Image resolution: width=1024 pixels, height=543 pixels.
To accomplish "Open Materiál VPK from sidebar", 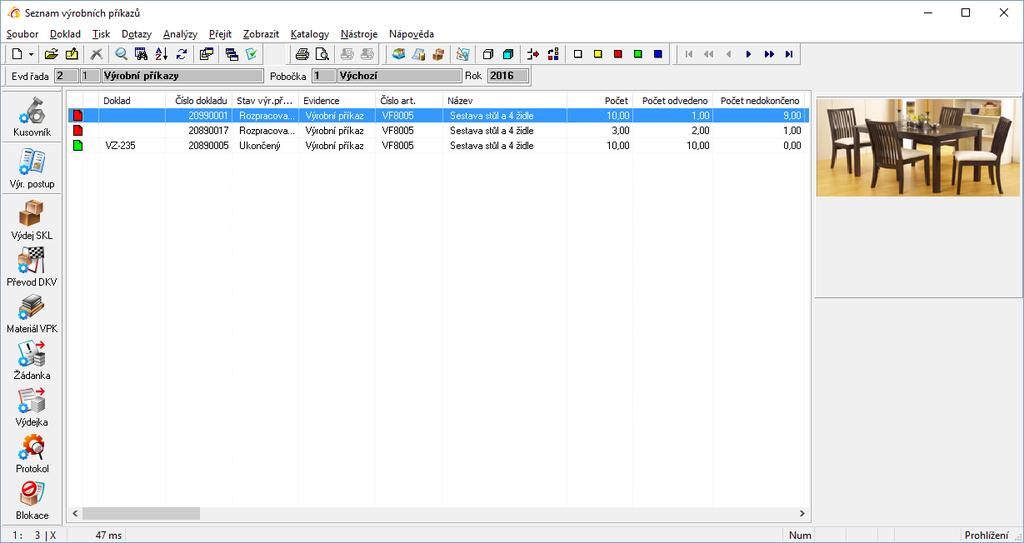I will tap(31, 313).
